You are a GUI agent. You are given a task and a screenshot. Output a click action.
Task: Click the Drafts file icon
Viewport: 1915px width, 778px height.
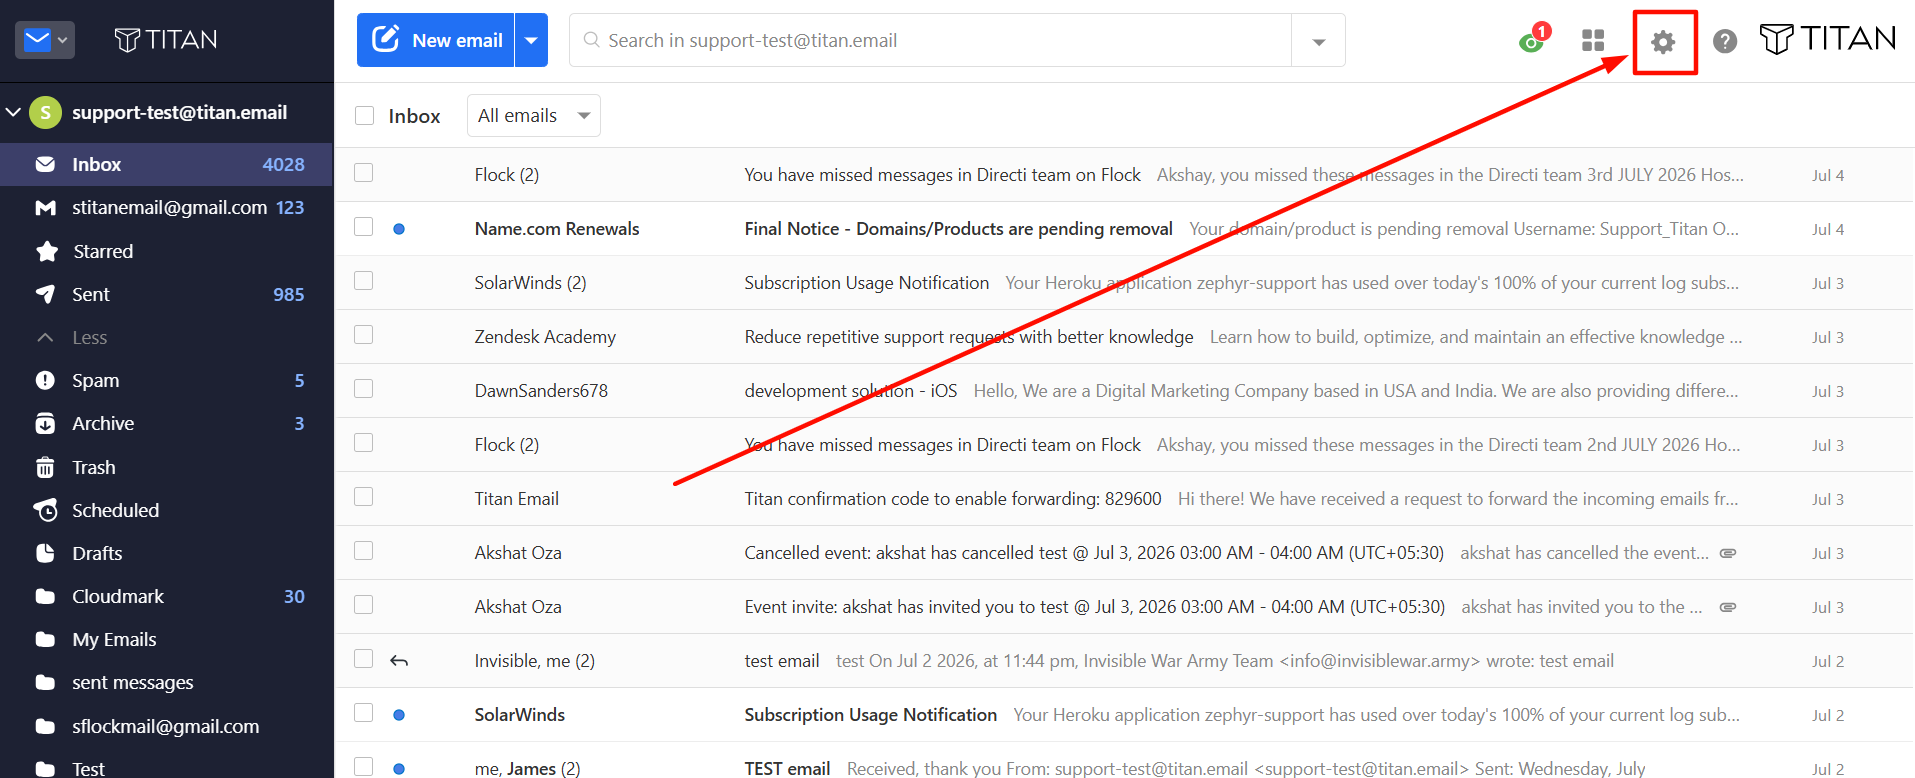tap(46, 553)
